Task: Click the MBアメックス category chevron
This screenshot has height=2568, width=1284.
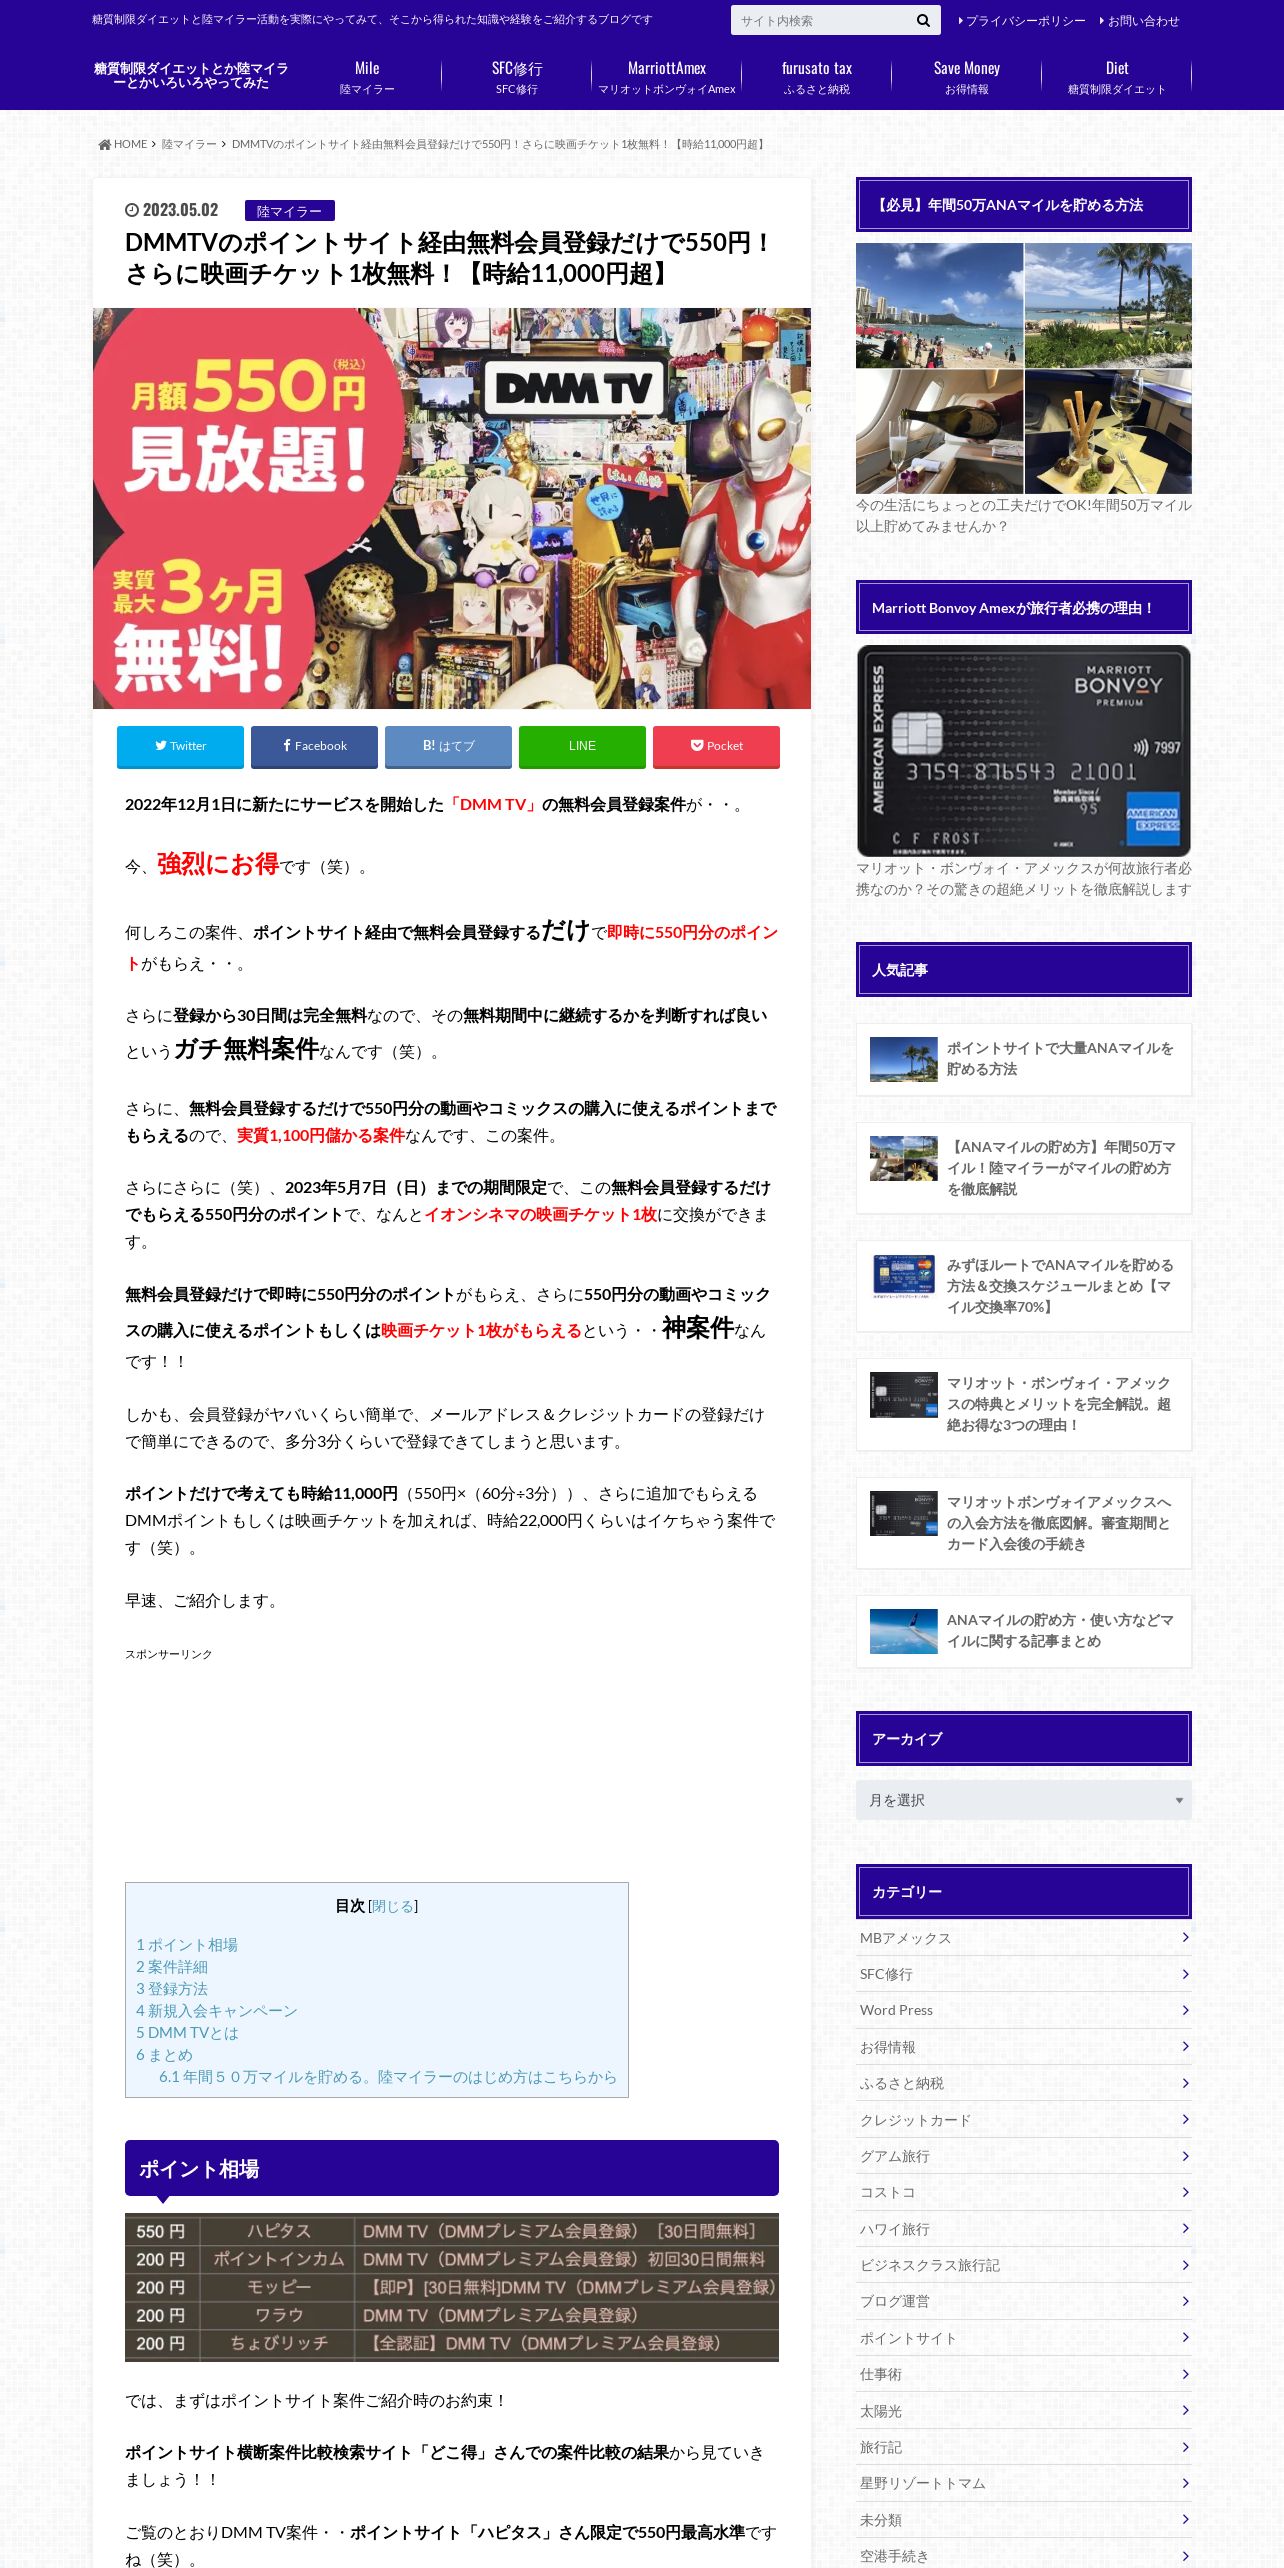Action: tap(1185, 1938)
